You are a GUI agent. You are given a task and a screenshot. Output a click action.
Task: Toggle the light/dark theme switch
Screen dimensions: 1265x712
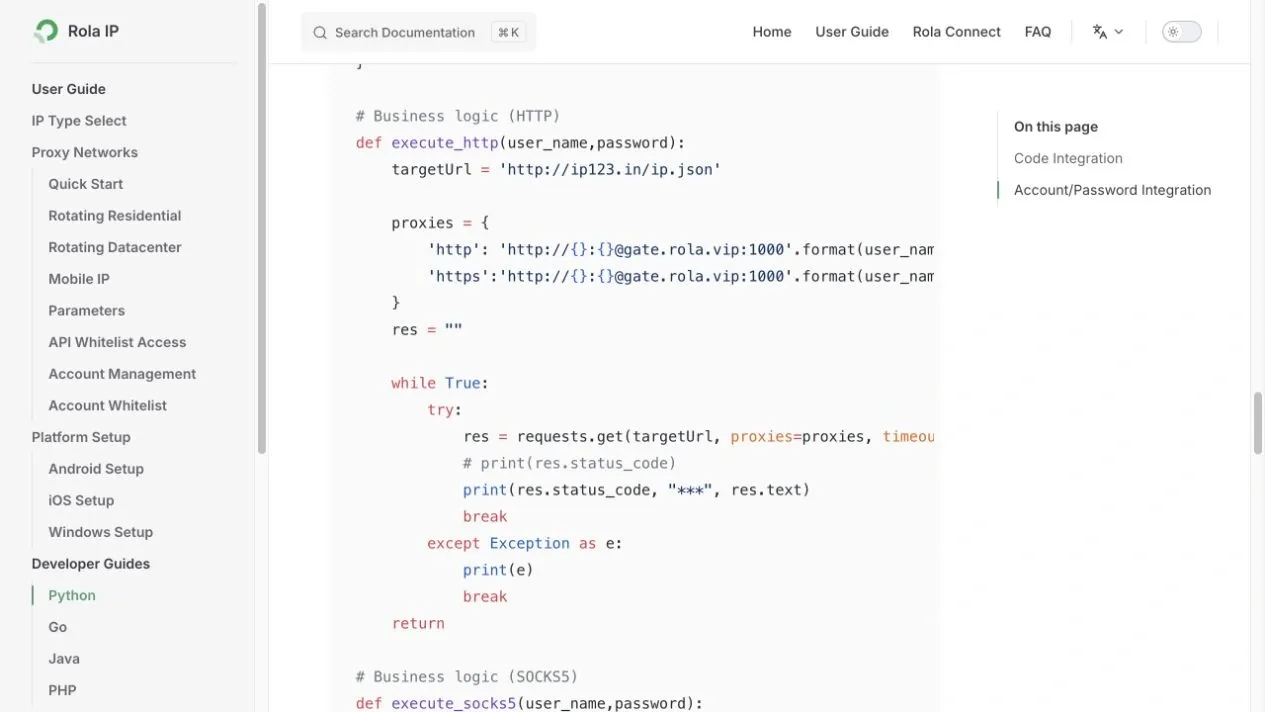pyautogui.click(x=1182, y=32)
